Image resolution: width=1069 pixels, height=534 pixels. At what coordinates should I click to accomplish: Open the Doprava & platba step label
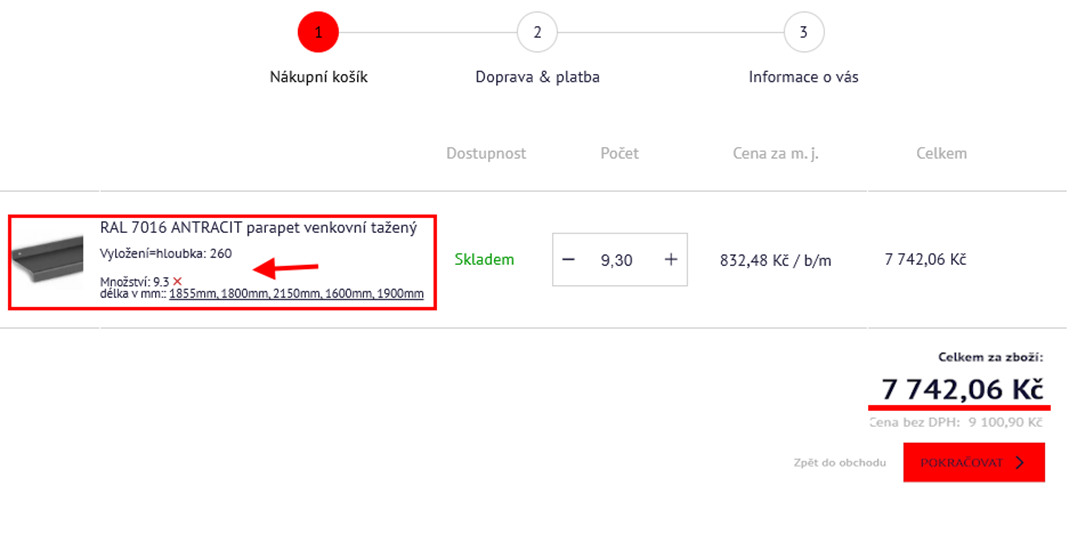click(x=537, y=77)
